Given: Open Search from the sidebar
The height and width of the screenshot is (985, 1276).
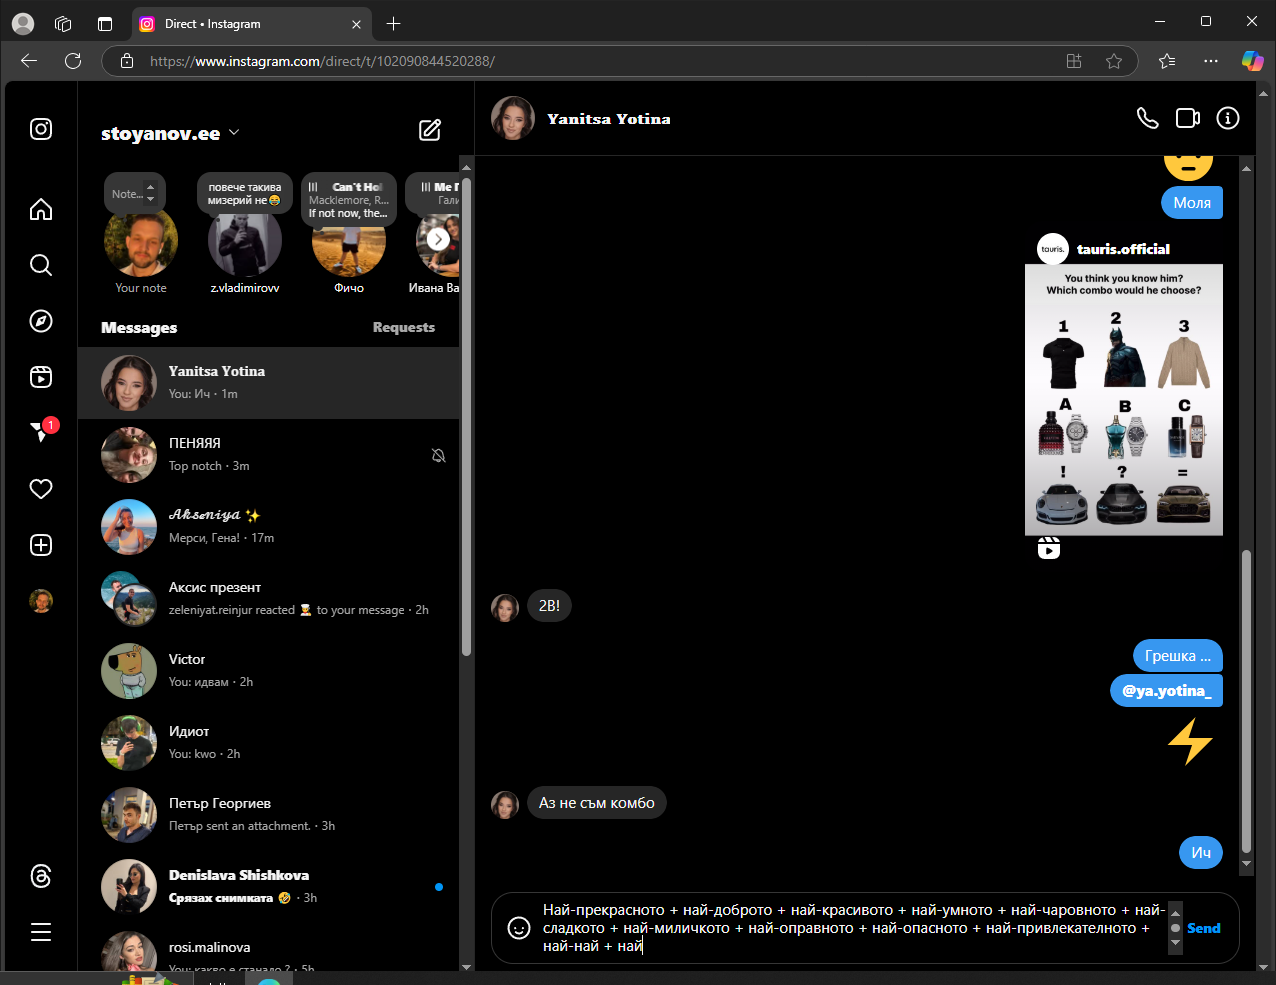Looking at the screenshot, I should (x=41, y=265).
